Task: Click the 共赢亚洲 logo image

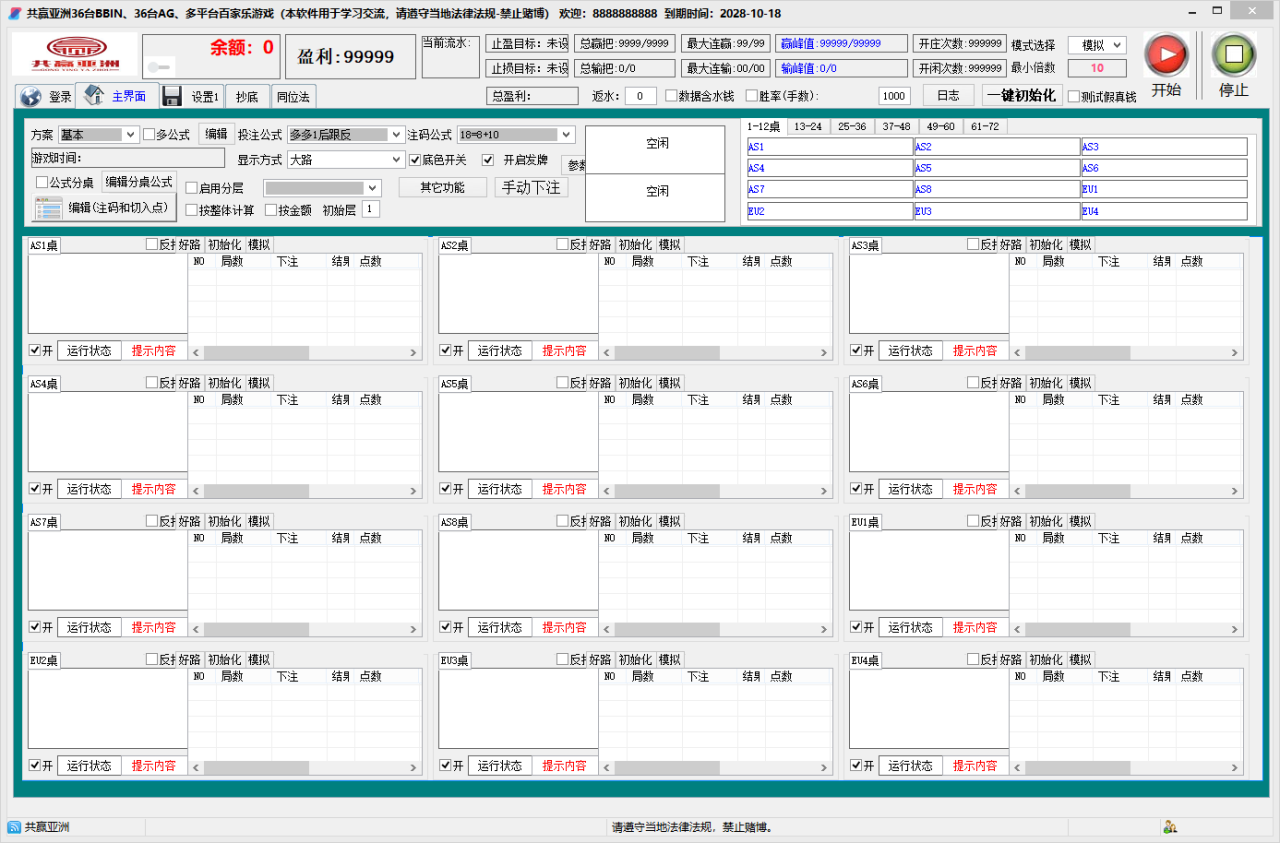Action: [75, 54]
